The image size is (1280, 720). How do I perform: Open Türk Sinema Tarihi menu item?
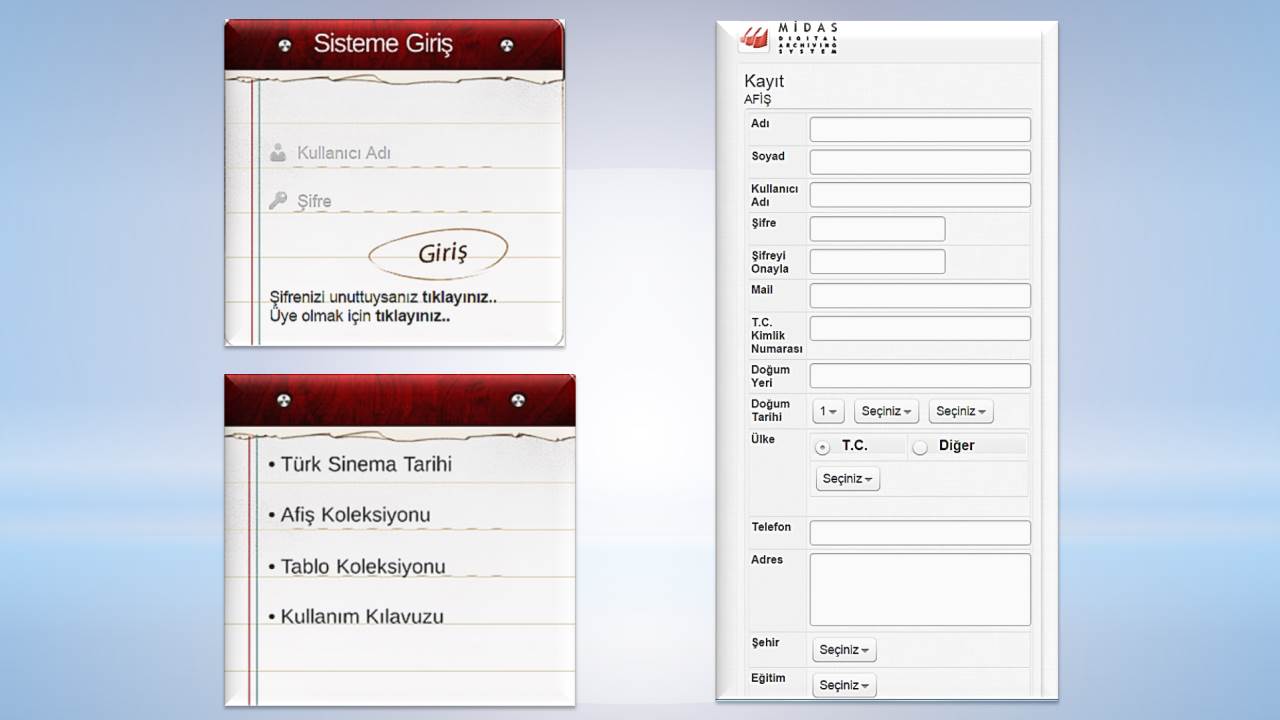(x=366, y=464)
